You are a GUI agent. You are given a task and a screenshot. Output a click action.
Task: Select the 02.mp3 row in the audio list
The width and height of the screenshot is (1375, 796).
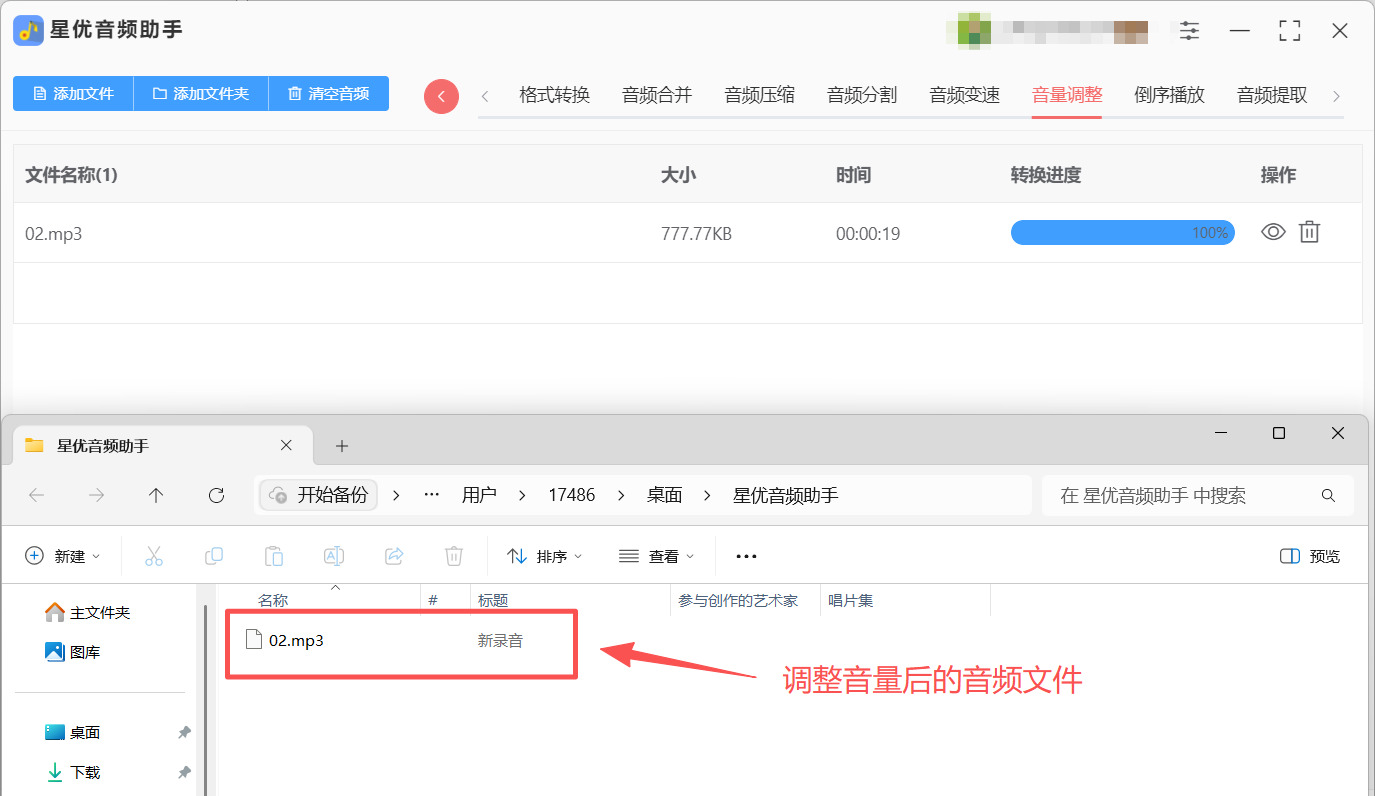[687, 233]
